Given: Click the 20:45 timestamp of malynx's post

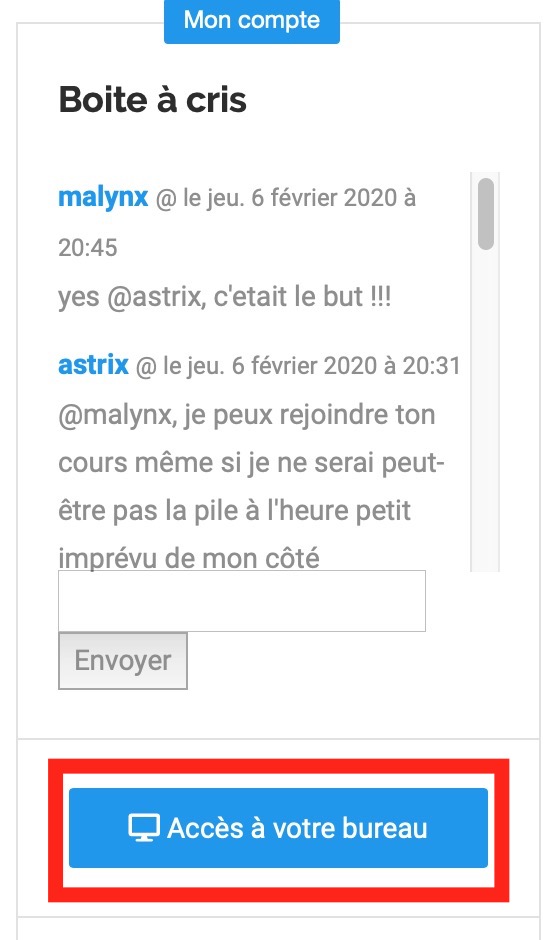Looking at the screenshot, I should point(88,247).
